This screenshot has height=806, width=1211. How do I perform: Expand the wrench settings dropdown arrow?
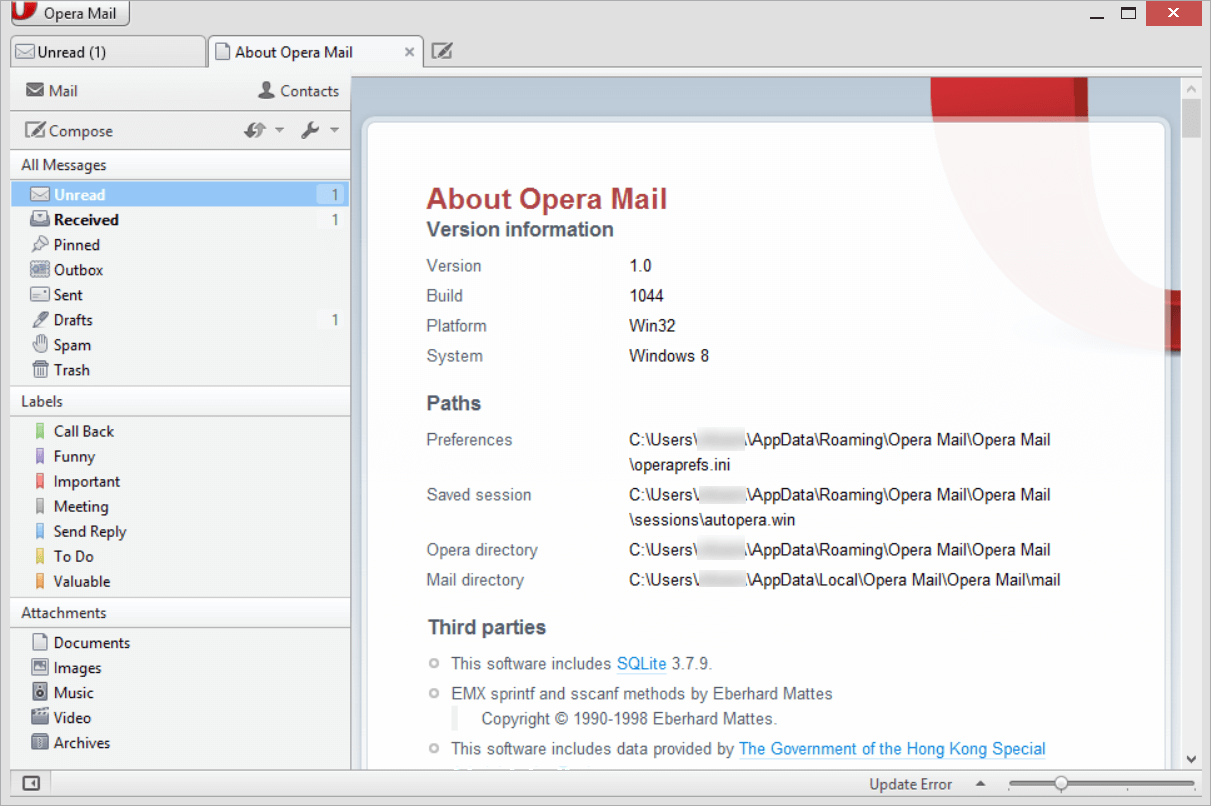pyautogui.click(x=334, y=131)
